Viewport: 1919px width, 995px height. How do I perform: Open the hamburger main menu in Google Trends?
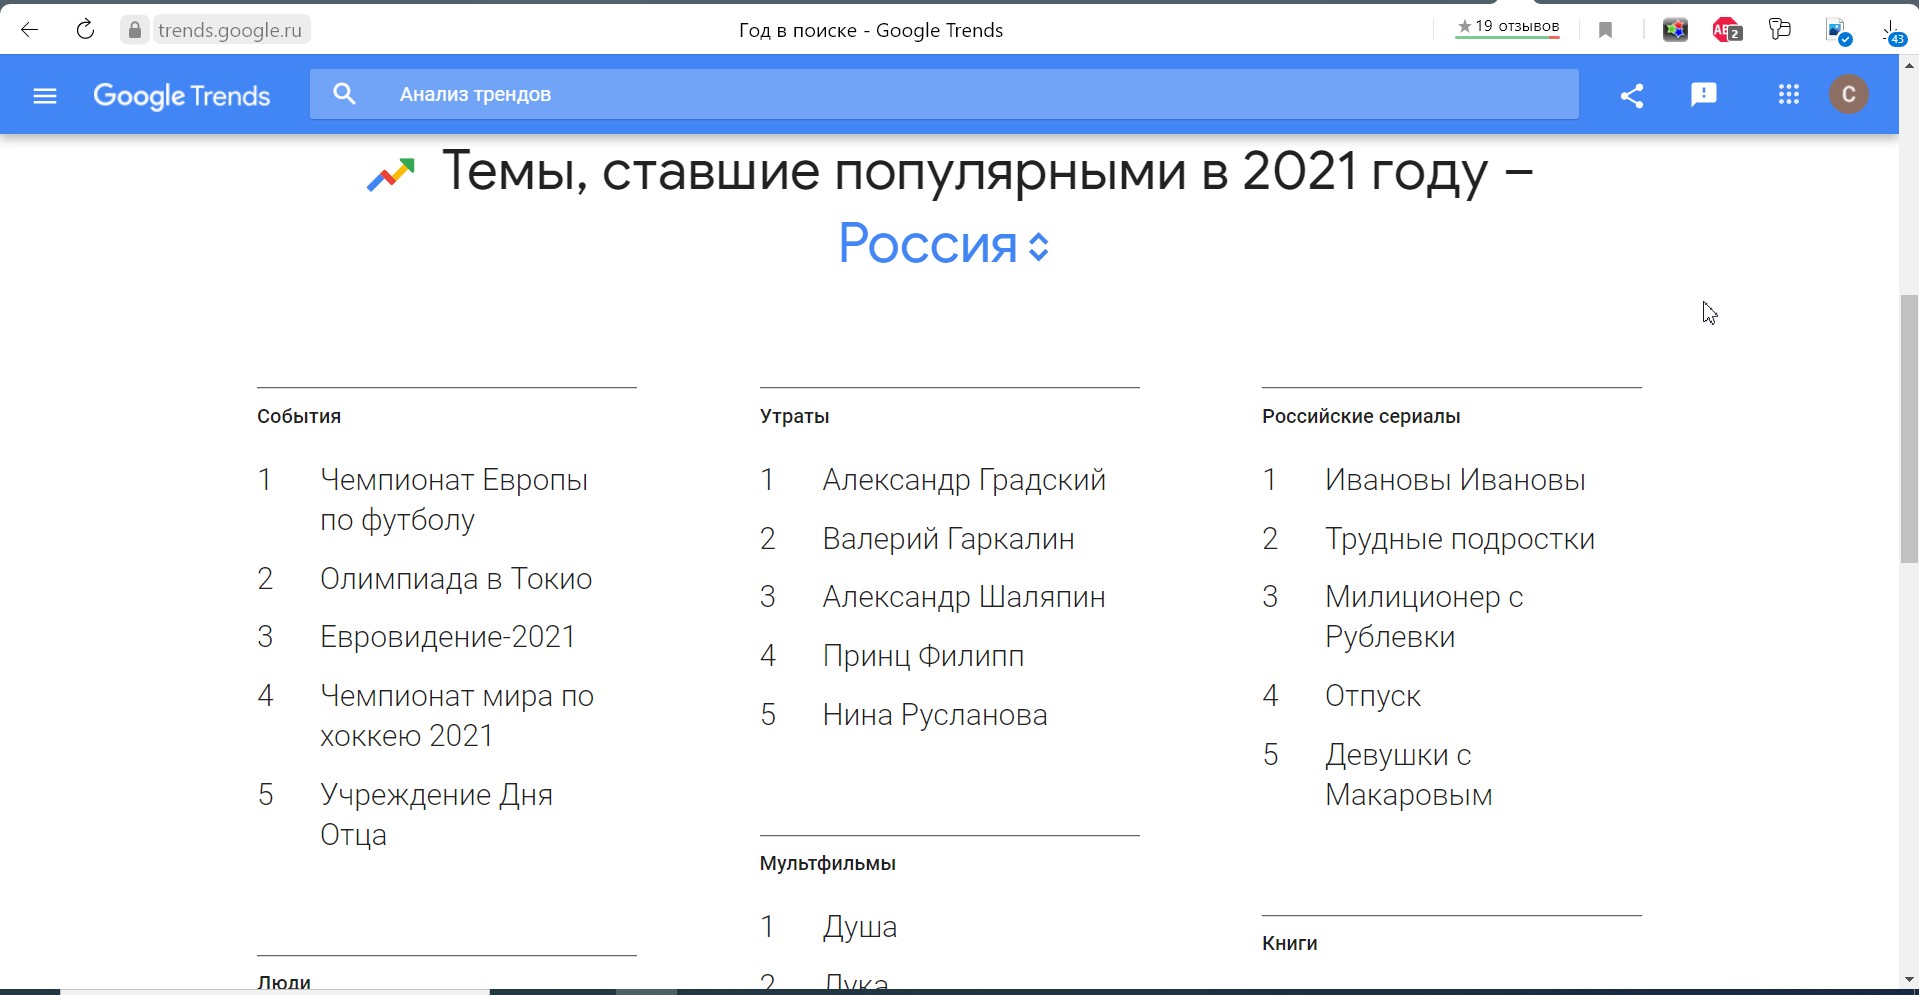coord(45,96)
